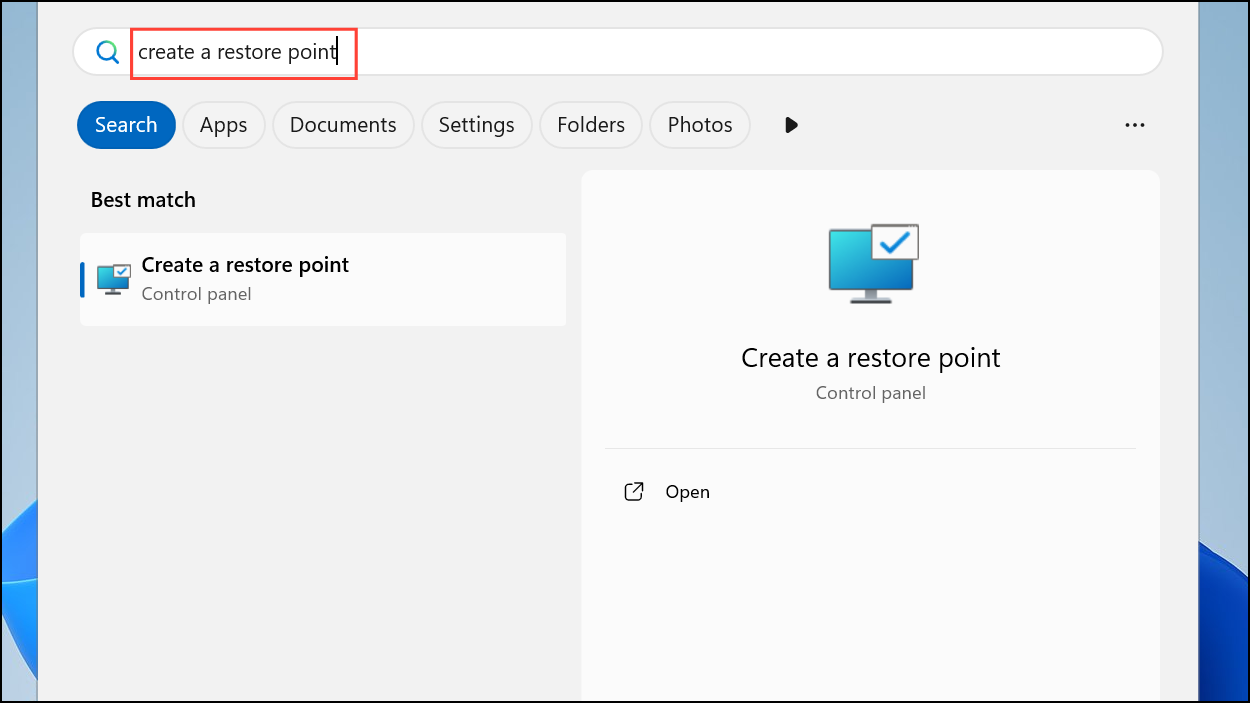Click Open in the preview pane
This screenshot has width=1250, height=703.
pyautogui.click(x=667, y=492)
